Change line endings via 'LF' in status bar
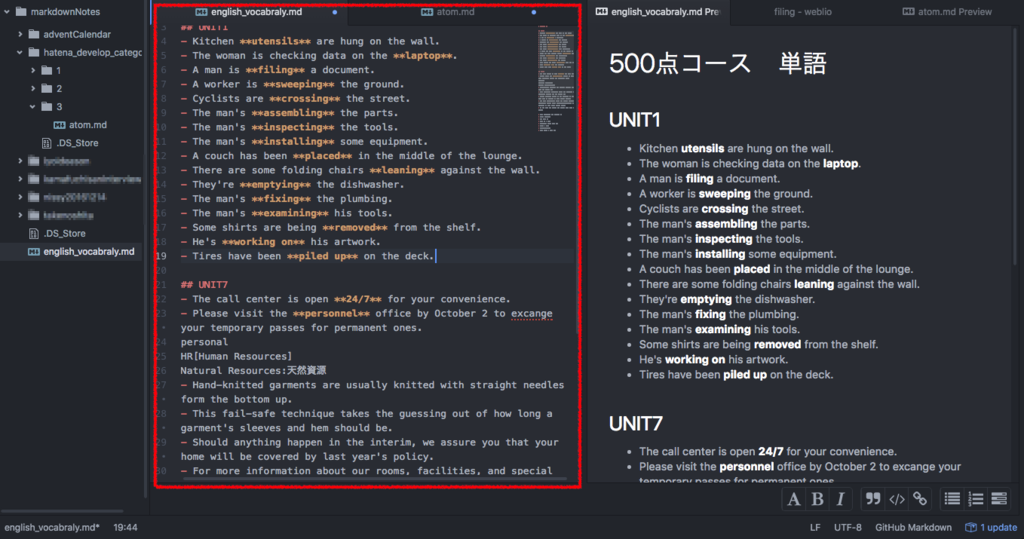Screen dimensions: 1024x539 coord(815,527)
